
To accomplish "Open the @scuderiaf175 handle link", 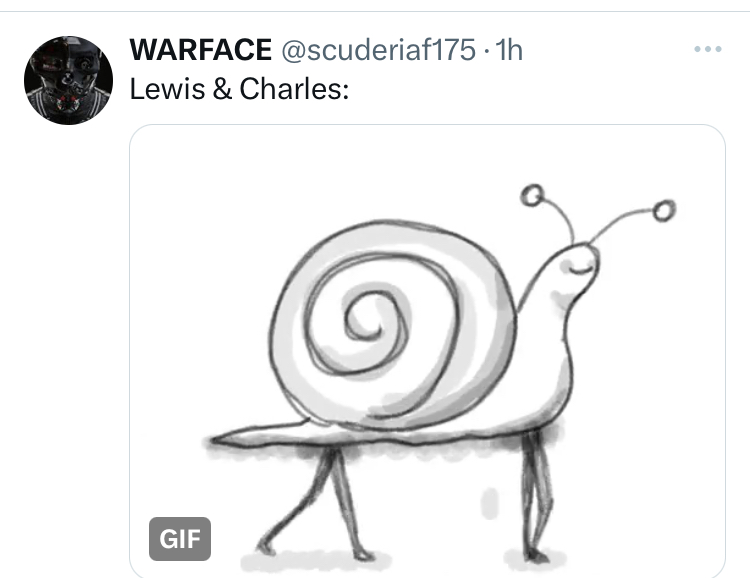I will pos(378,50).
